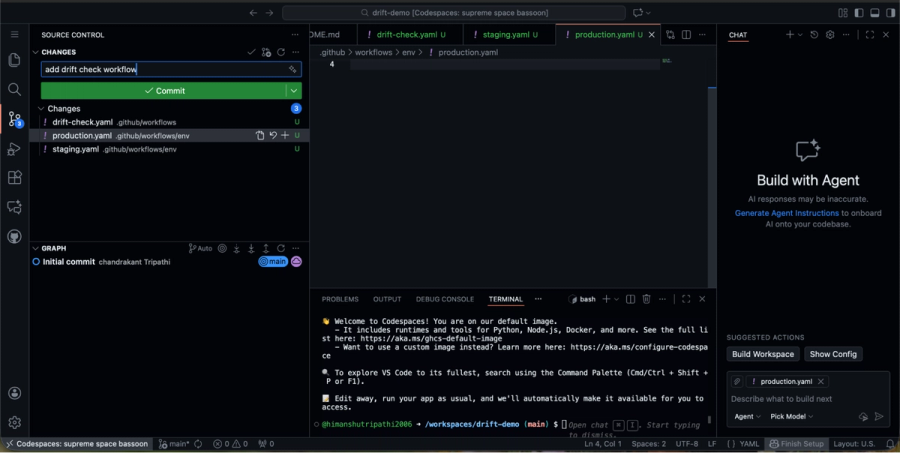Open production.yaml file icon in changes row
This screenshot has height=453, width=900.
[259, 135]
